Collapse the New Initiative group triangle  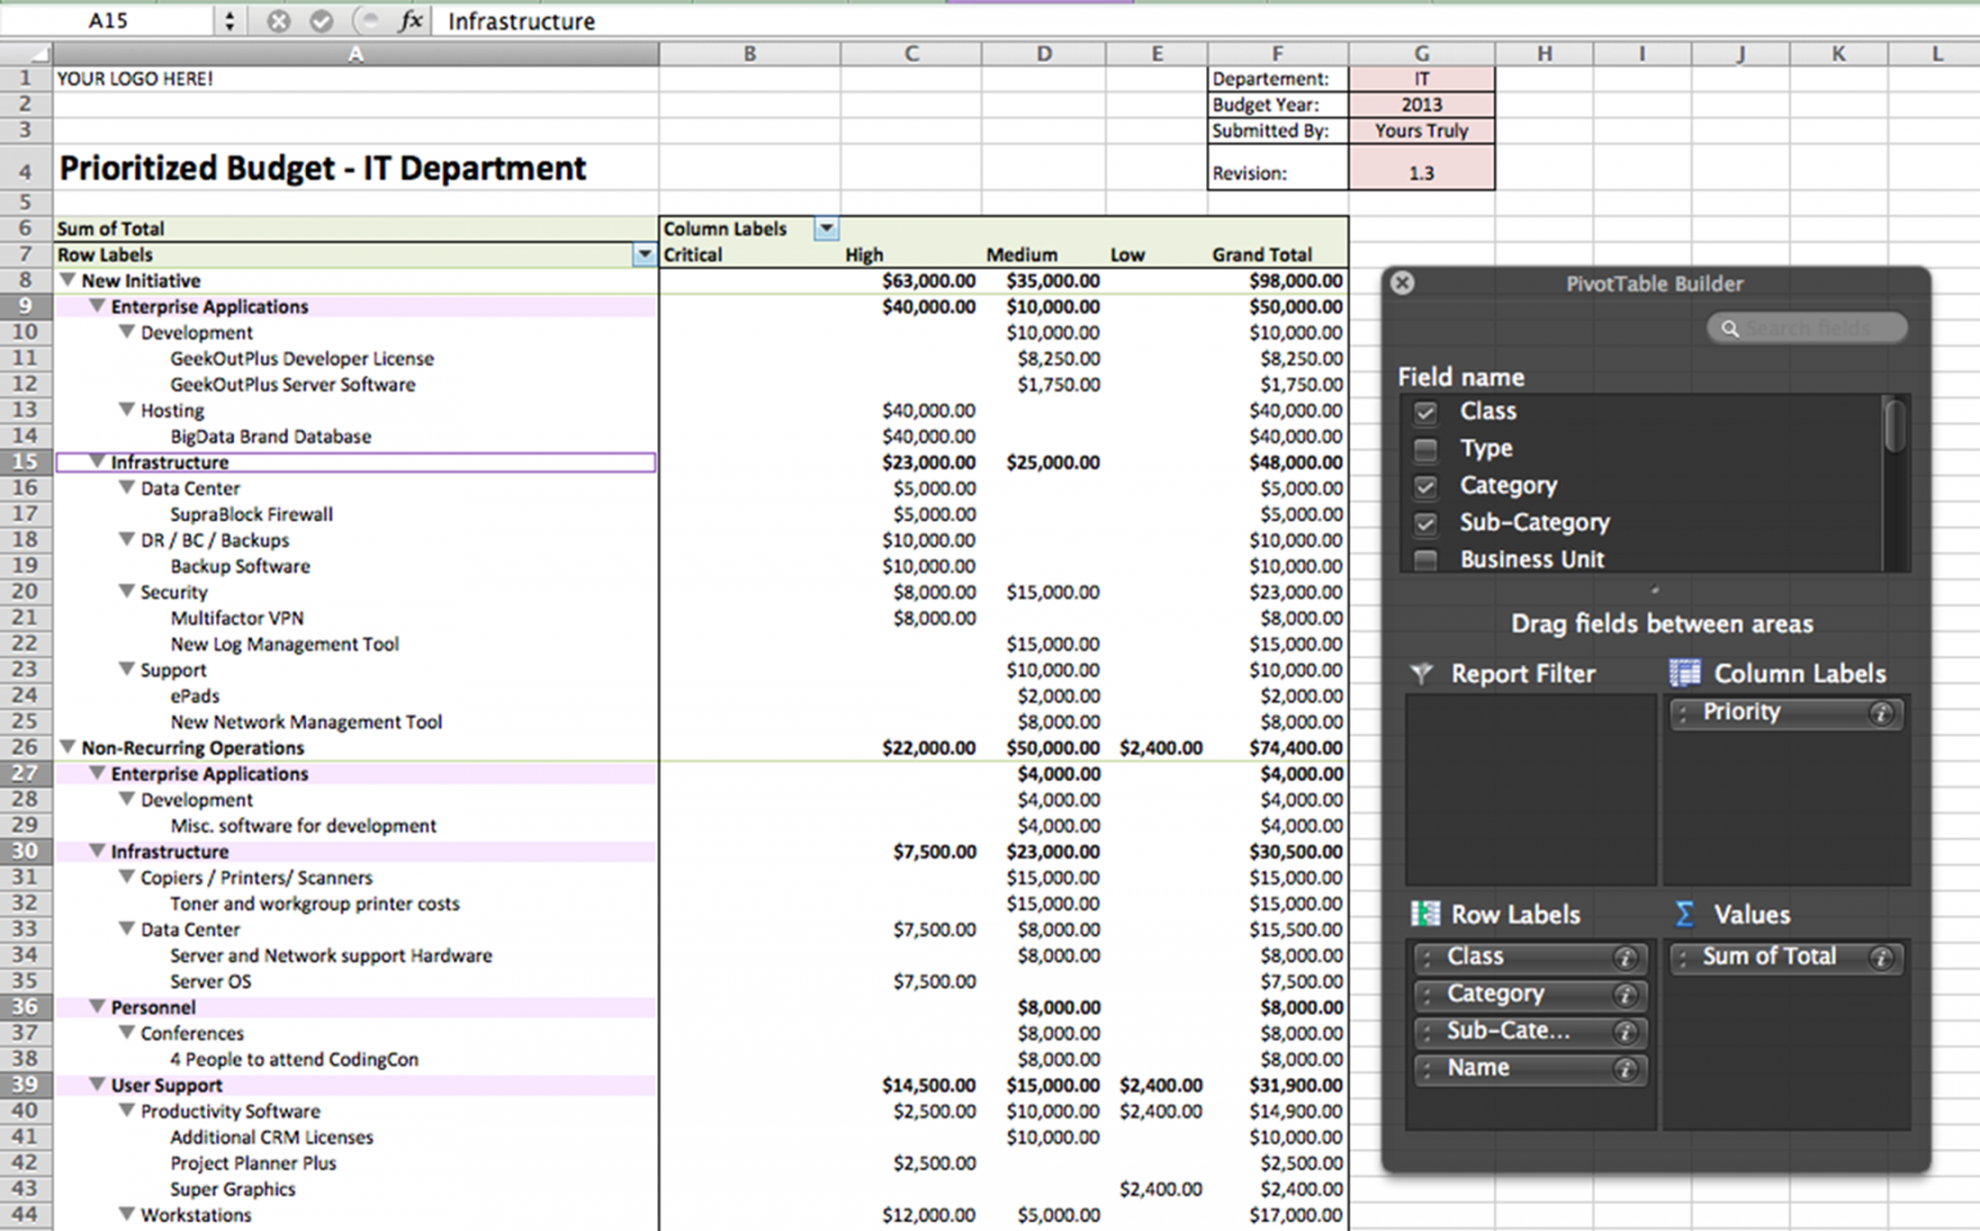click(x=67, y=281)
